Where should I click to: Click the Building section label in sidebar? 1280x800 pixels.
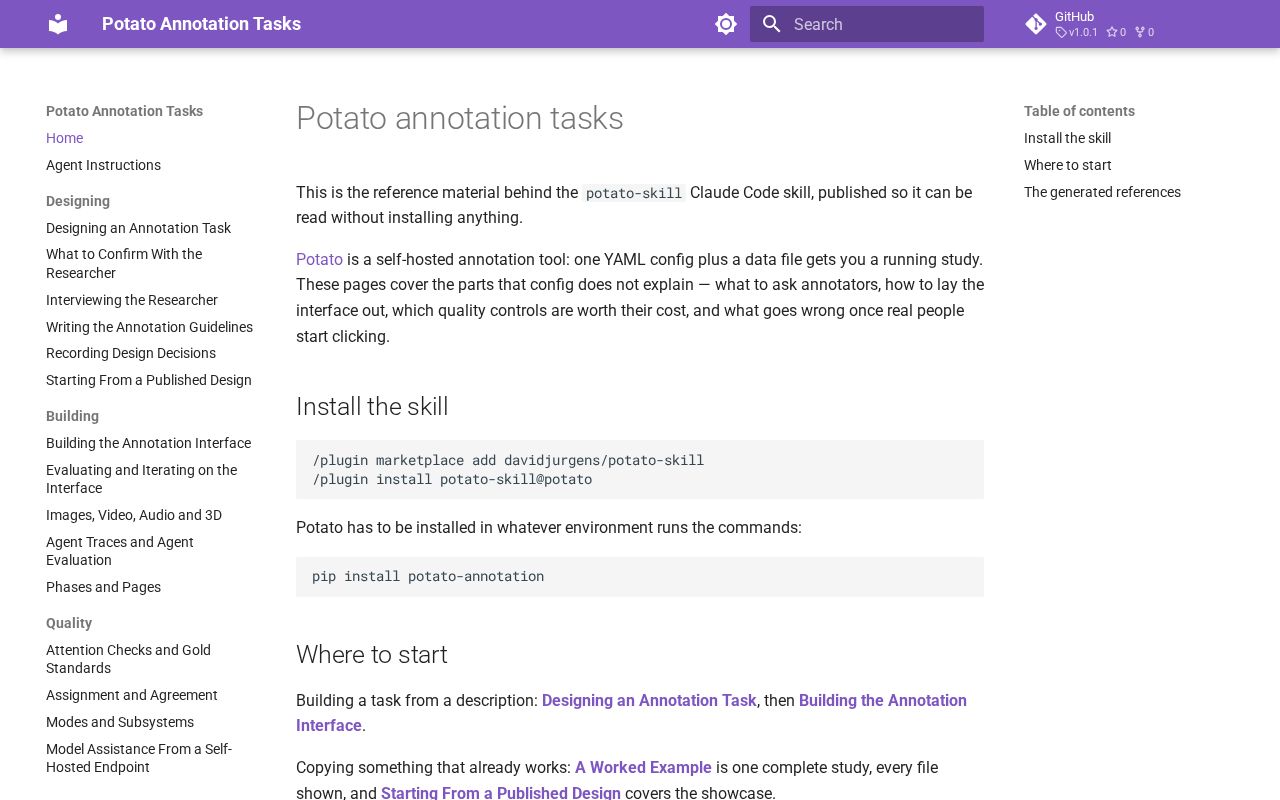72,416
